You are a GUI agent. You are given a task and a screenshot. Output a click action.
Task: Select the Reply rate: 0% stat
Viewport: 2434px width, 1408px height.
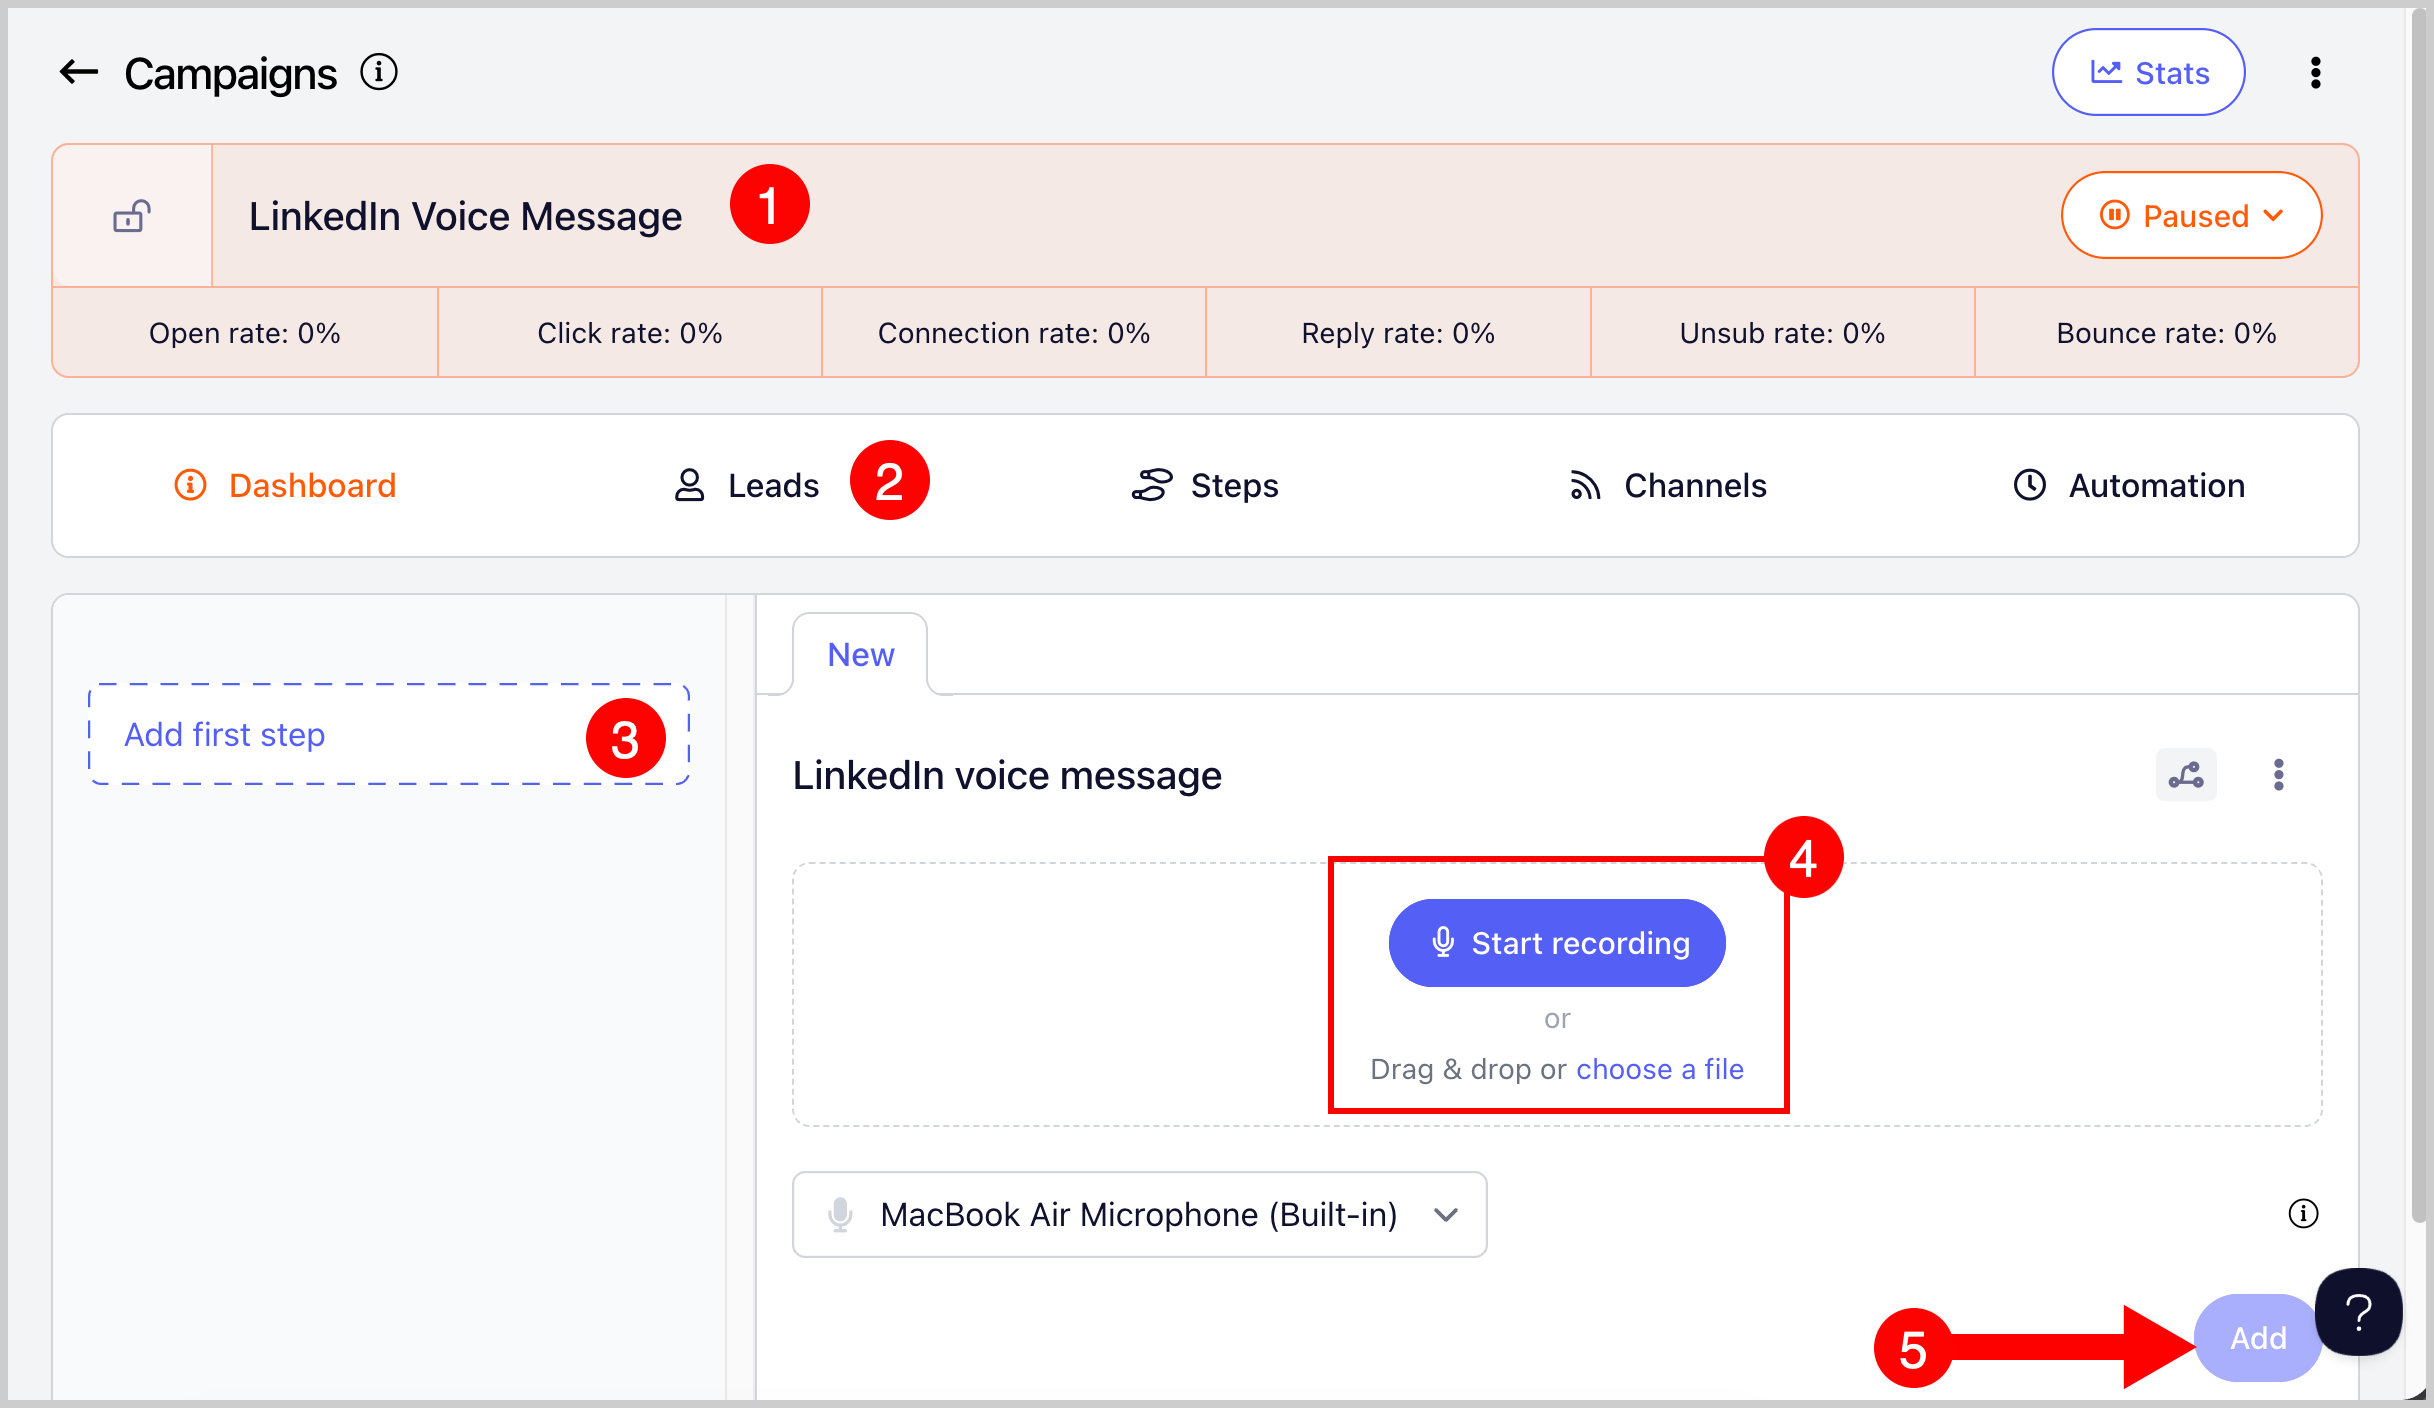pos(1398,333)
